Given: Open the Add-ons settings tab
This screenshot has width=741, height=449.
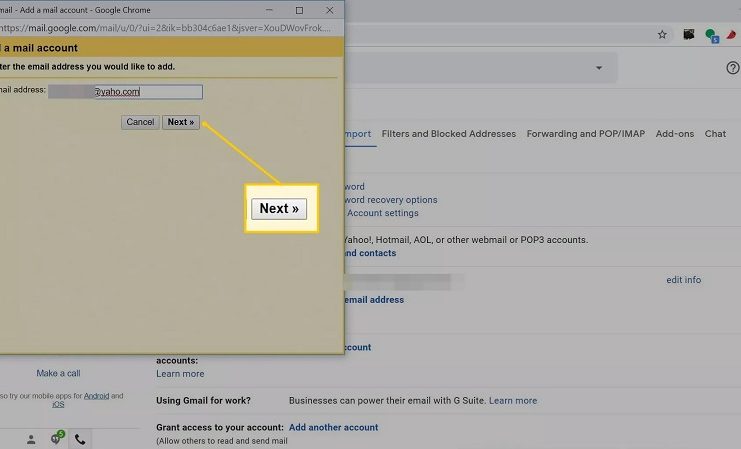Looking at the screenshot, I should [675, 134].
